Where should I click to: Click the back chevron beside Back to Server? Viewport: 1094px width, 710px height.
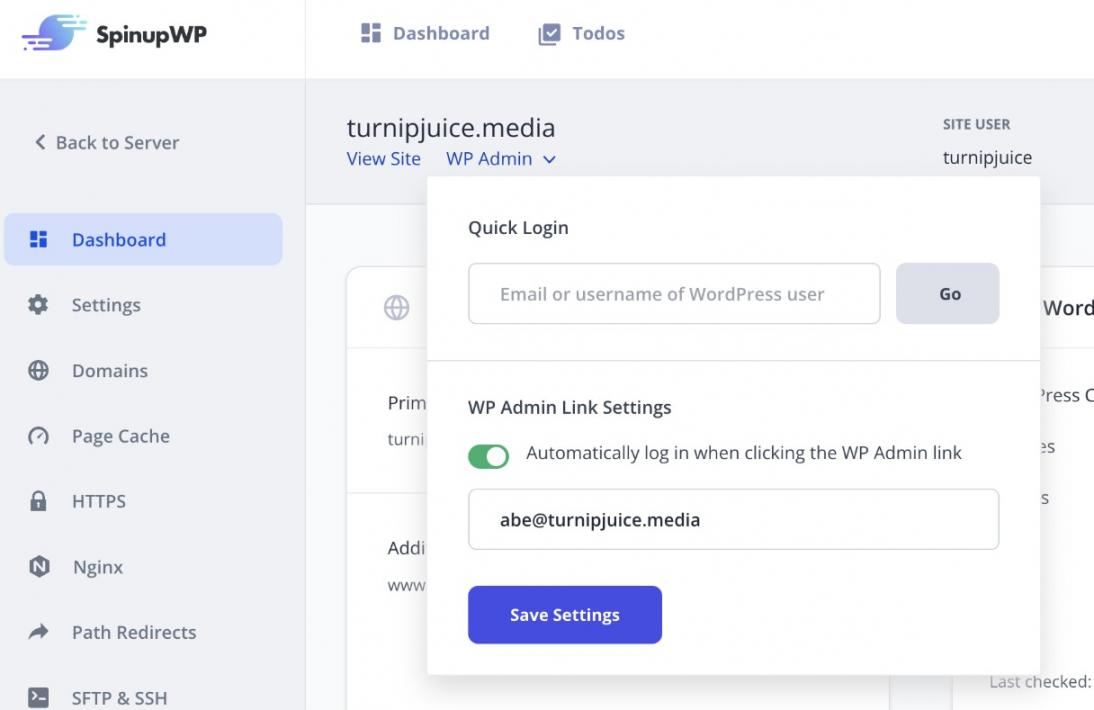pos(40,142)
